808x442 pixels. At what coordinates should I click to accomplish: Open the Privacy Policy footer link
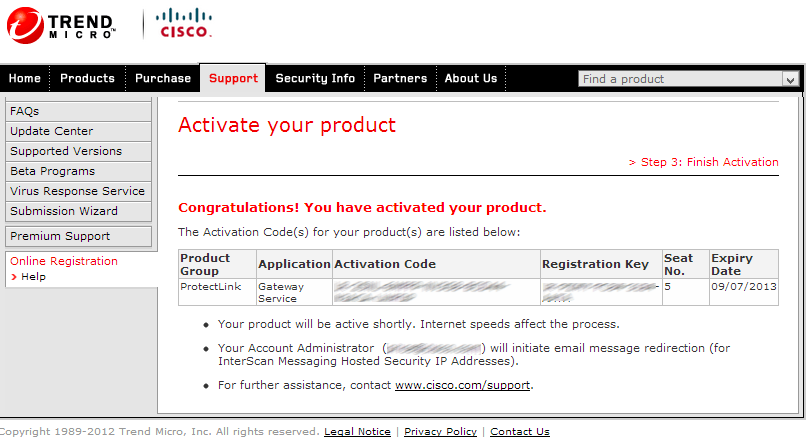click(x=441, y=432)
